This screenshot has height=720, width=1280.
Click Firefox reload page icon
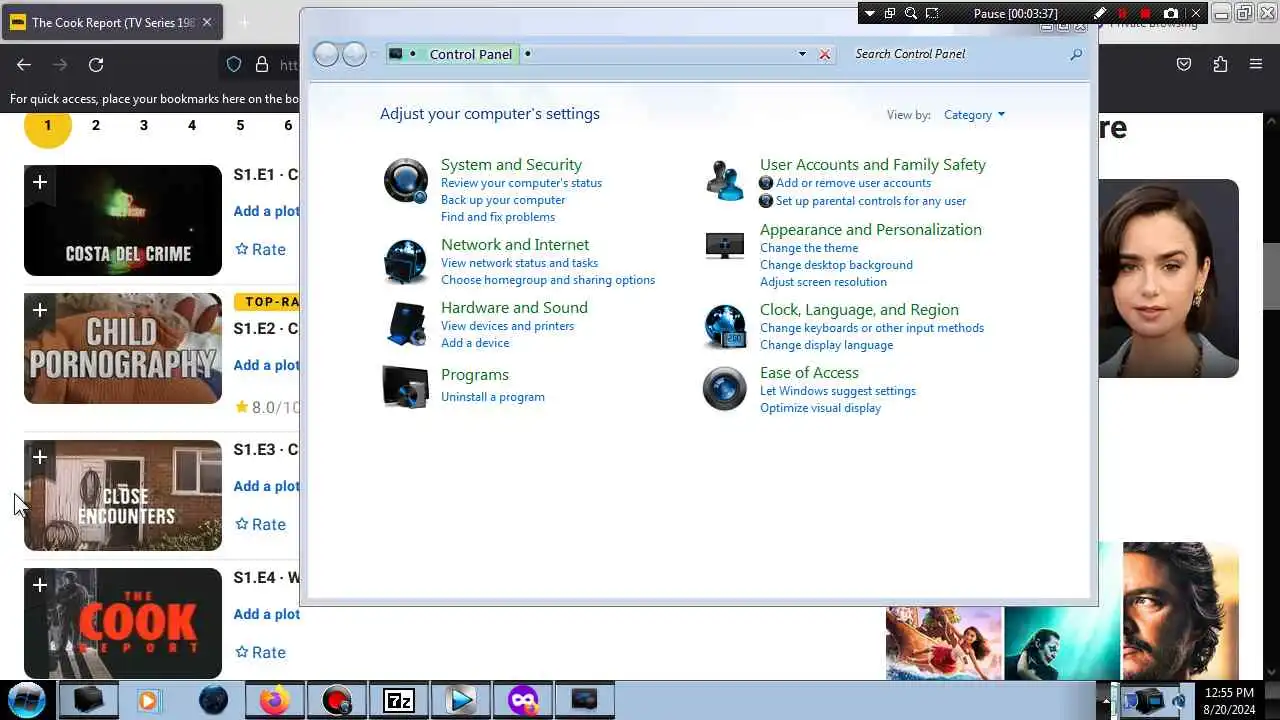click(96, 64)
